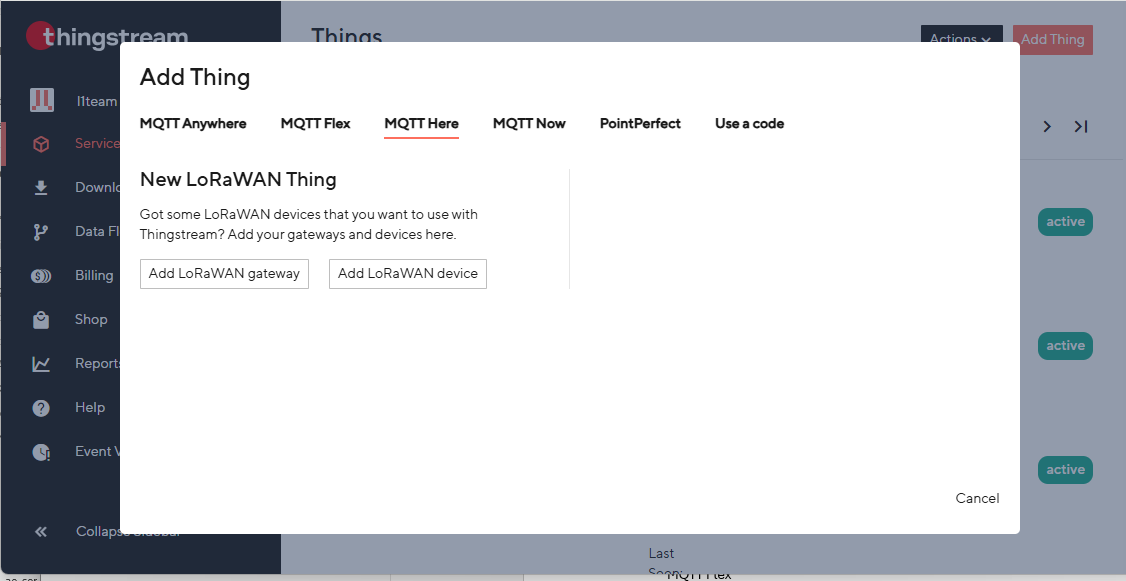Click the Services cube icon in sidebar
This screenshot has width=1126, height=581.
pos(41,144)
